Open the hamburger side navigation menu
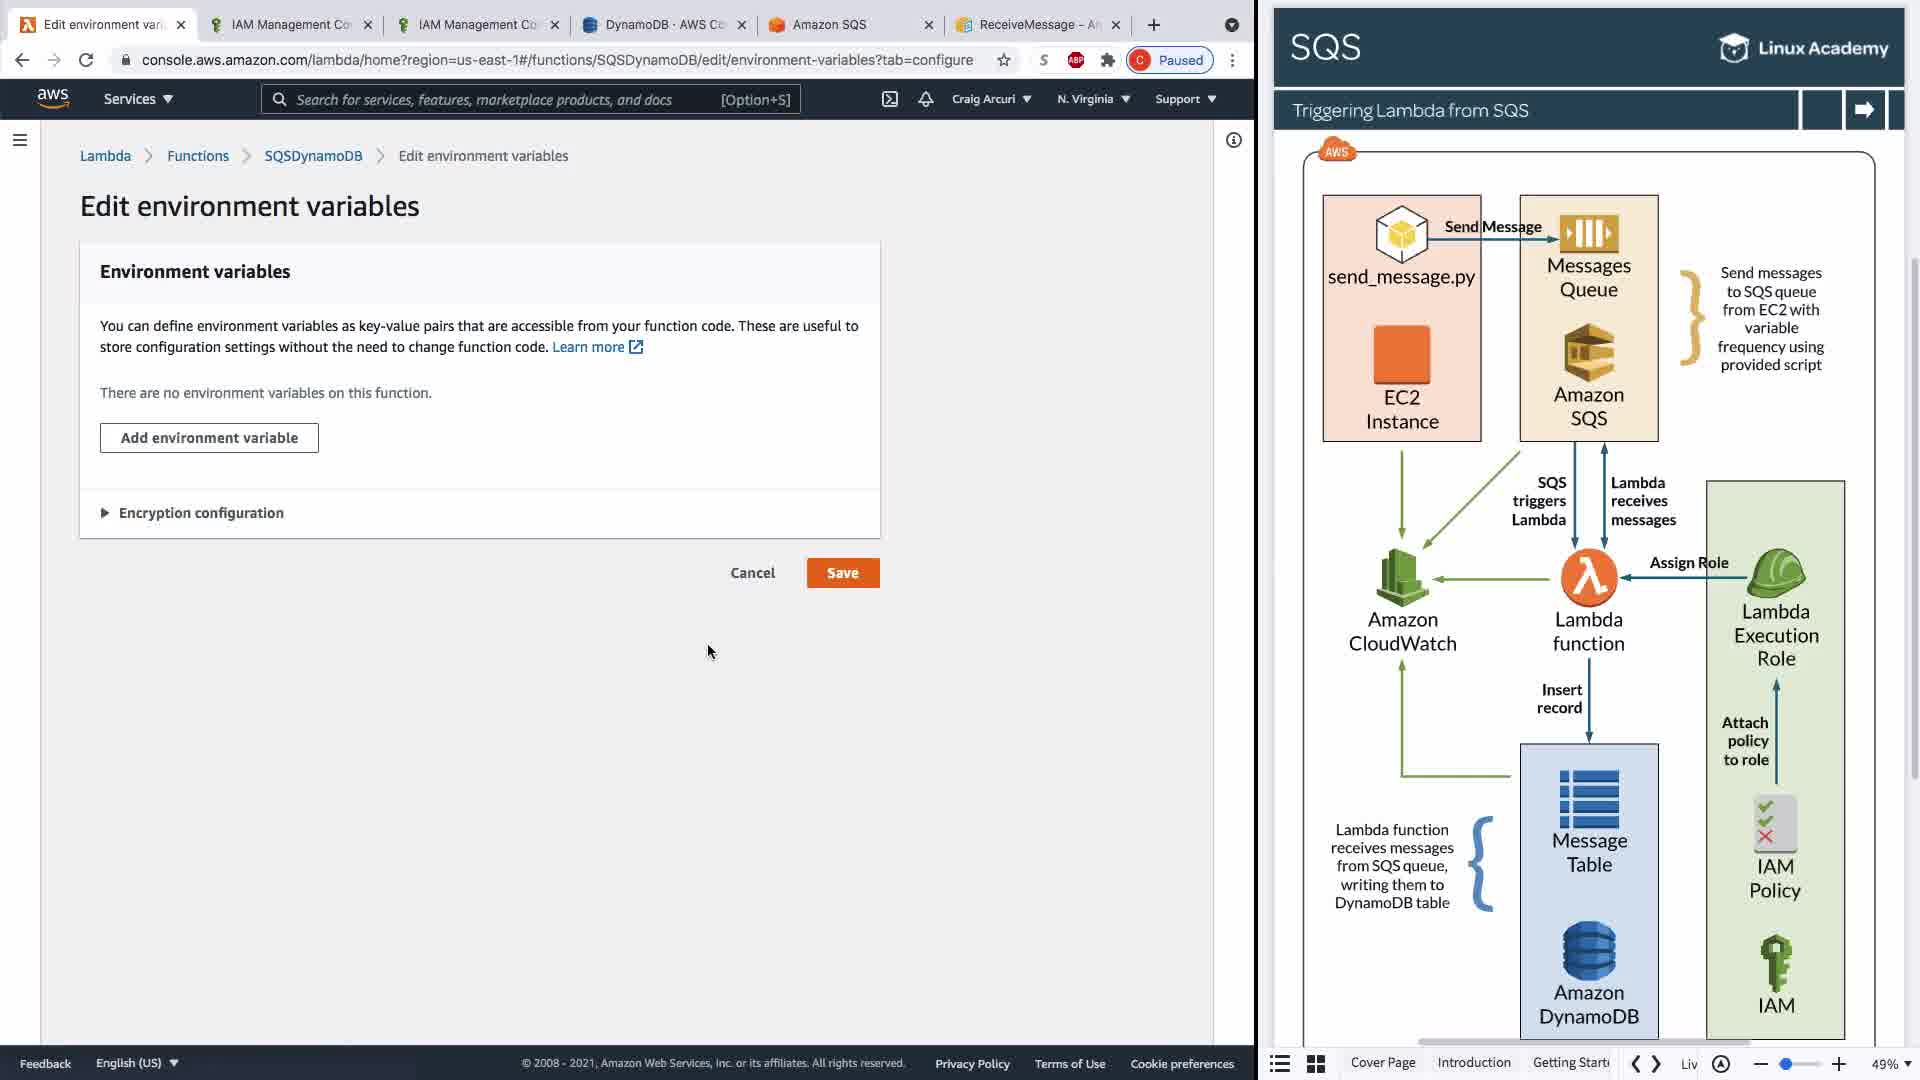Image resolution: width=1920 pixels, height=1080 pixels. 19,140
